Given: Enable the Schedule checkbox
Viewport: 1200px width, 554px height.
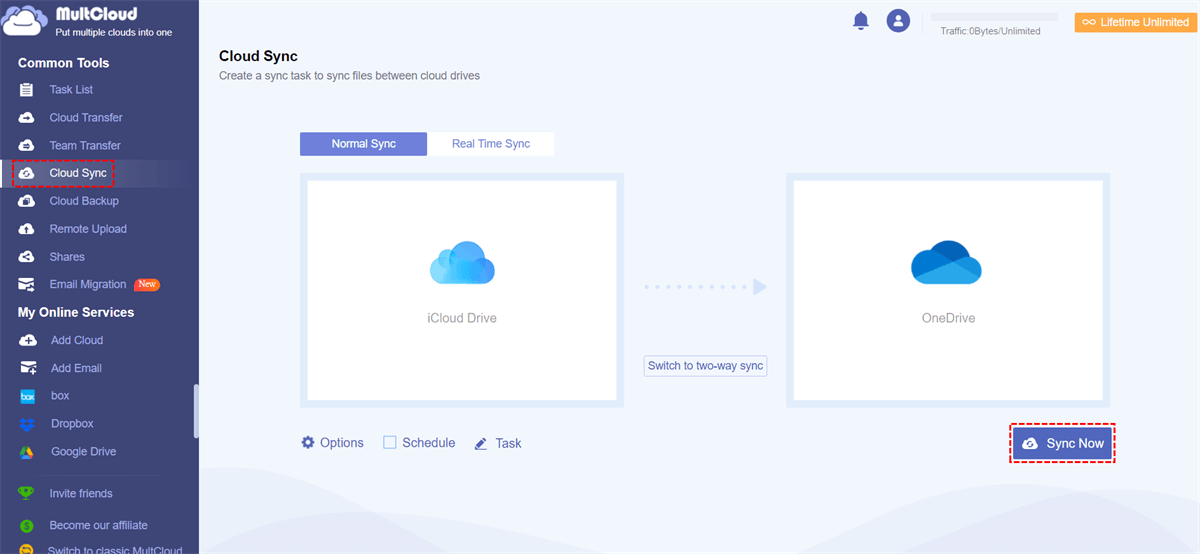Looking at the screenshot, I should 390,442.
